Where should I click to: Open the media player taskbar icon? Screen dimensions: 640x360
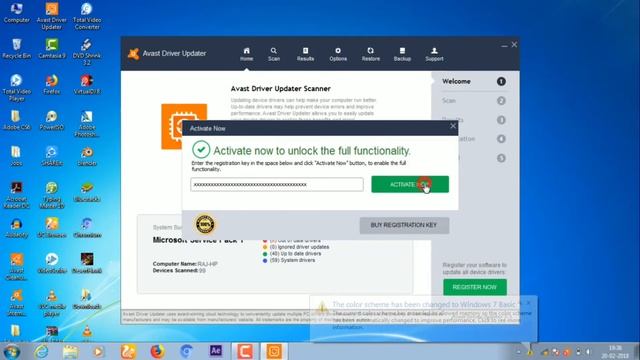point(98,351)
